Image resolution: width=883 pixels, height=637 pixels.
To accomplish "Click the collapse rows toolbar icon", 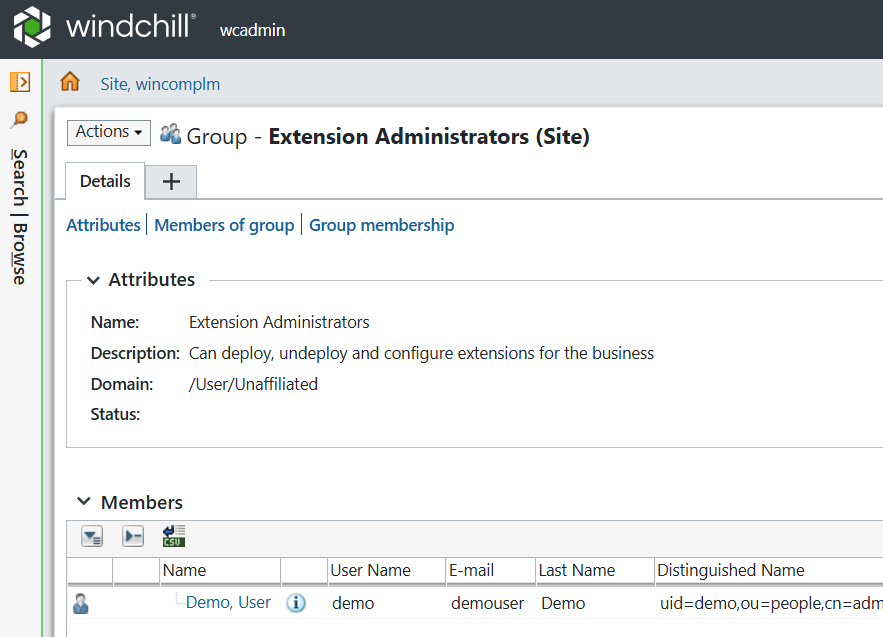I will 133,537.
